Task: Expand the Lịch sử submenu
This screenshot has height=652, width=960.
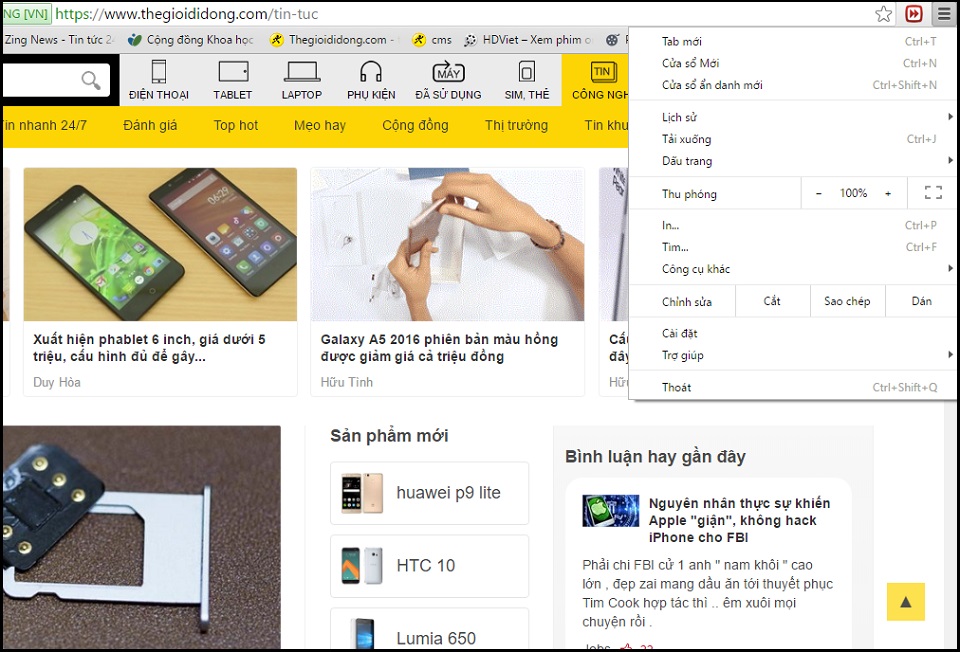Action: [x=793, y=117]
